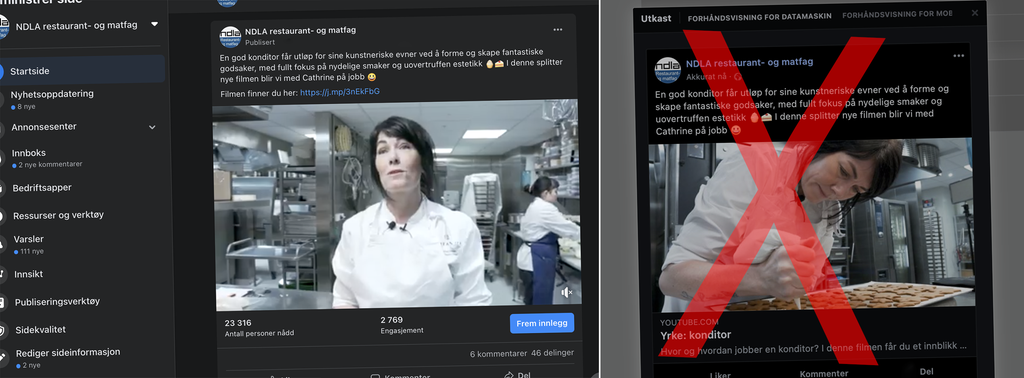Open NDLA page name in draft preview
The image size is (1024, 378).
pyautogui.click(x=749, y=63)
